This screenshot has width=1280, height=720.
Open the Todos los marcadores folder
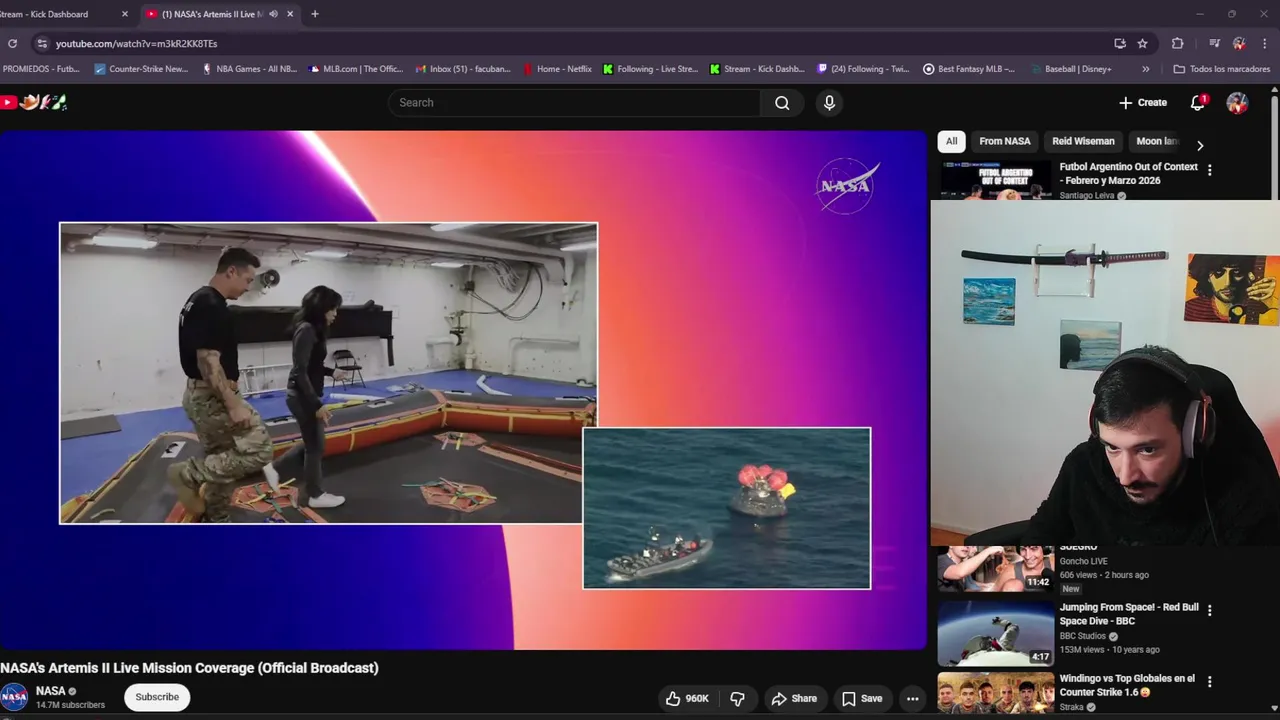click(x=1221, y=69)
